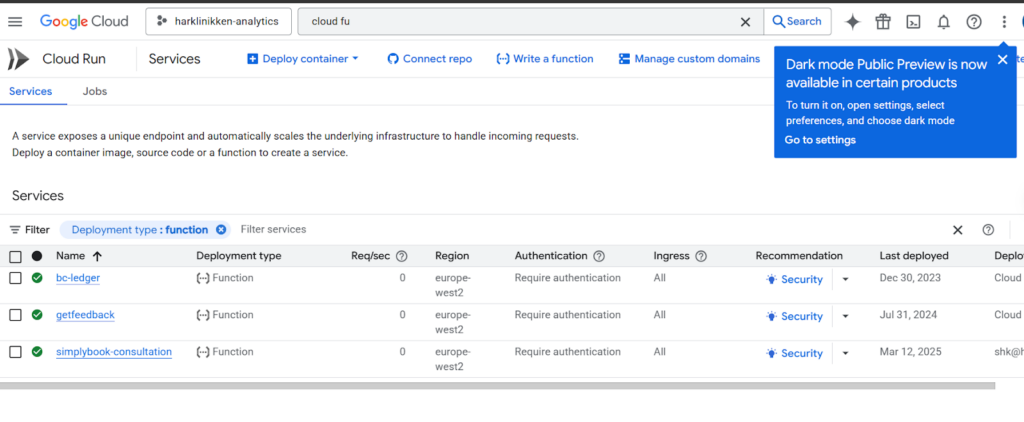
Task: Clear the search box text with X
Action: pos(745,22)
